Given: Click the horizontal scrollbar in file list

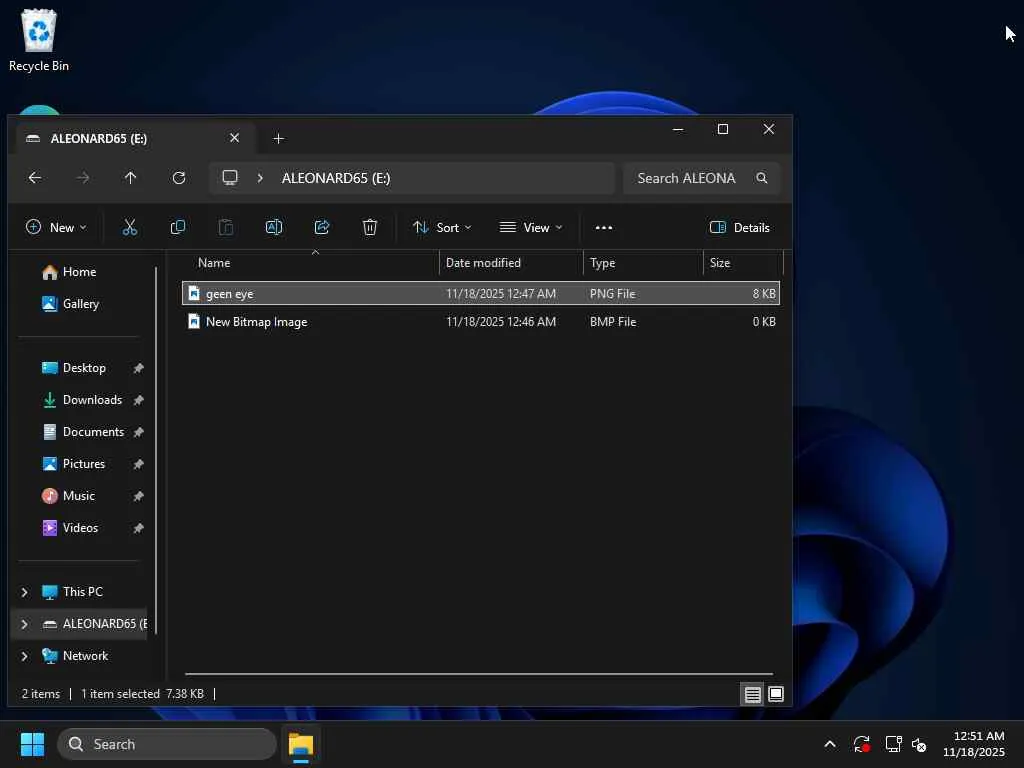Looking at the screenshot, I should point(478,674).
